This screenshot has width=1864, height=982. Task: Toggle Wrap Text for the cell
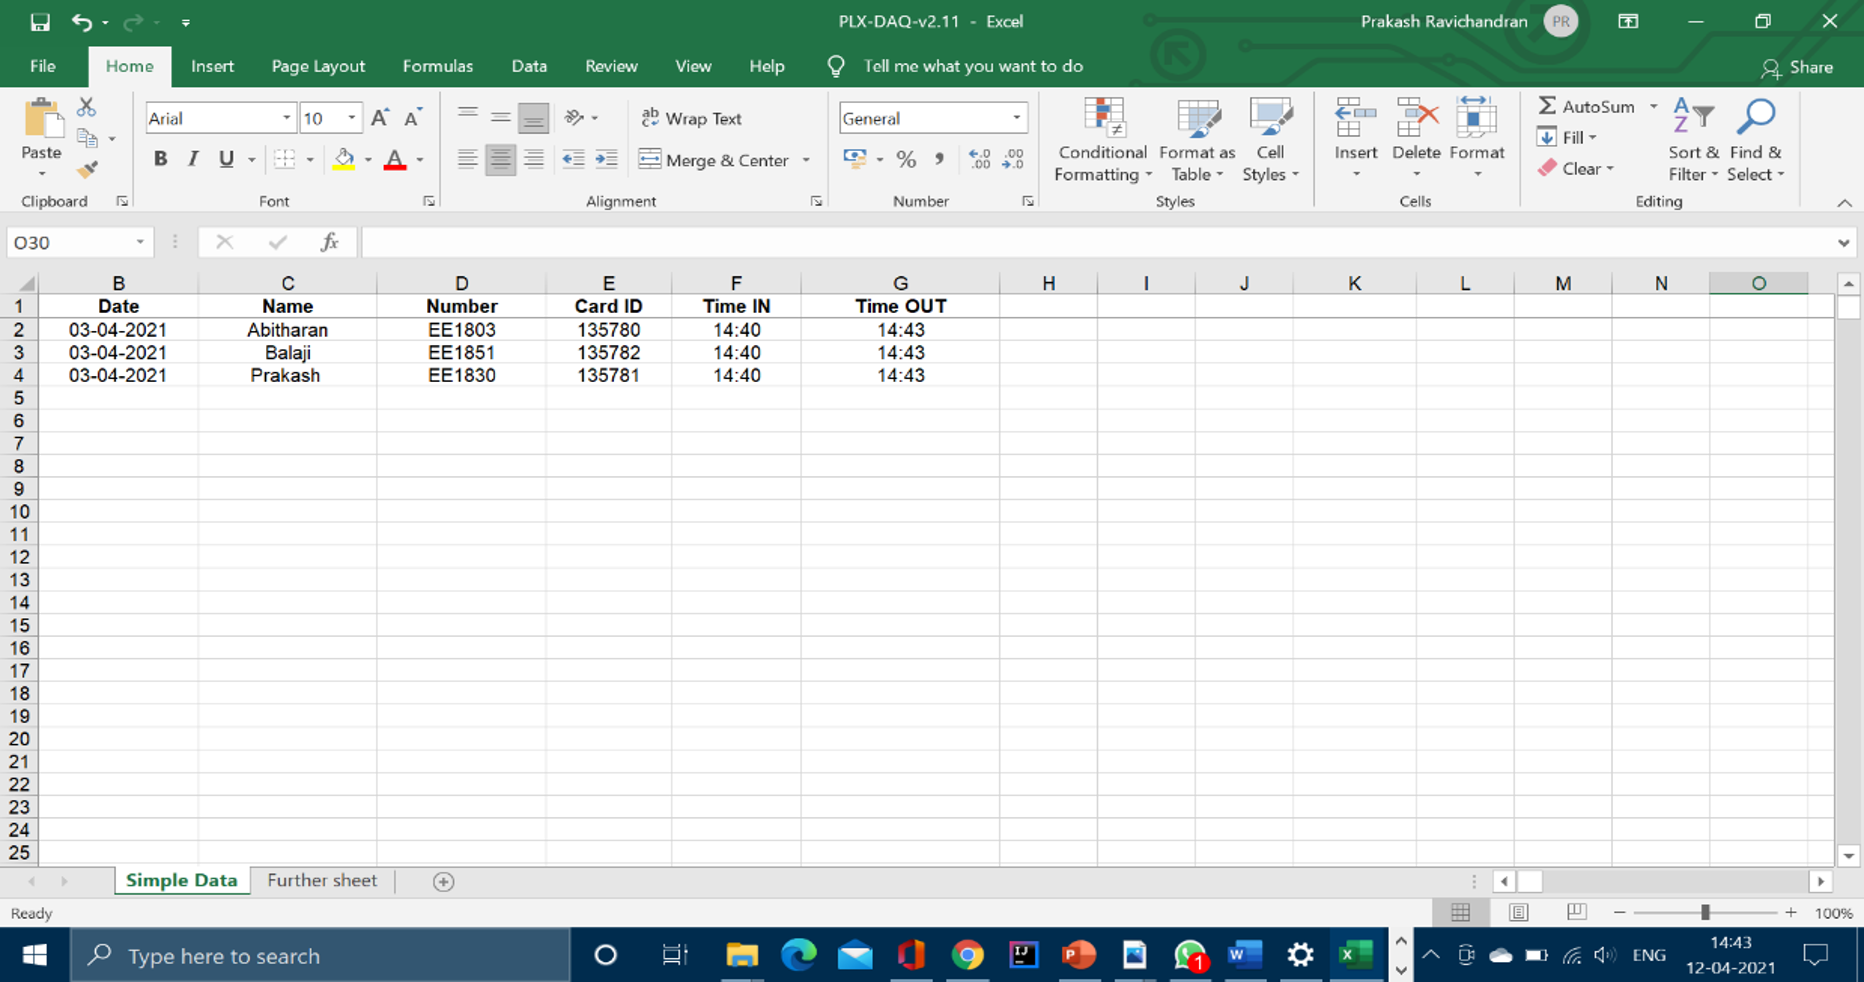pyautogui.click(x=692, y=118)
